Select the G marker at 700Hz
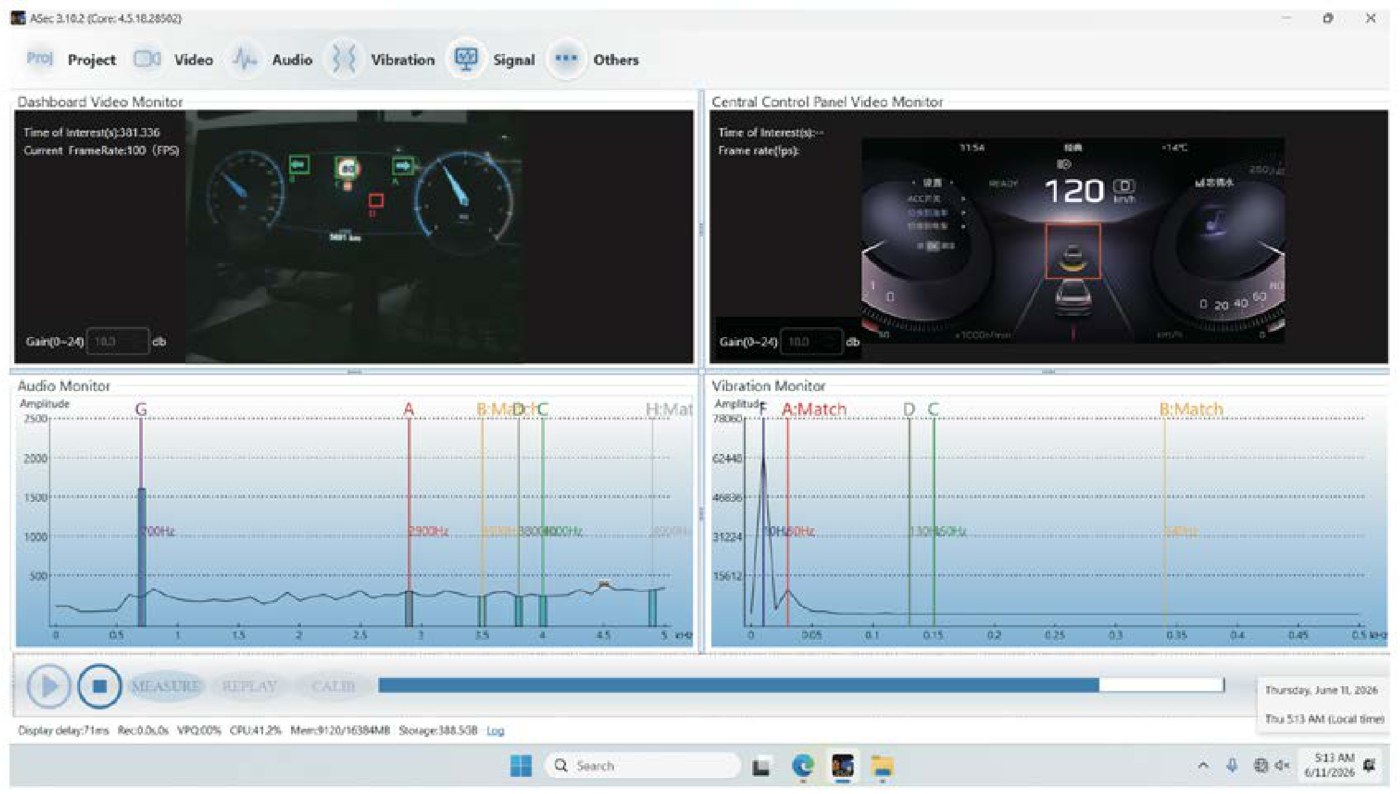Viewport: 1400px width, 794px height. click(x=141, y=409)
